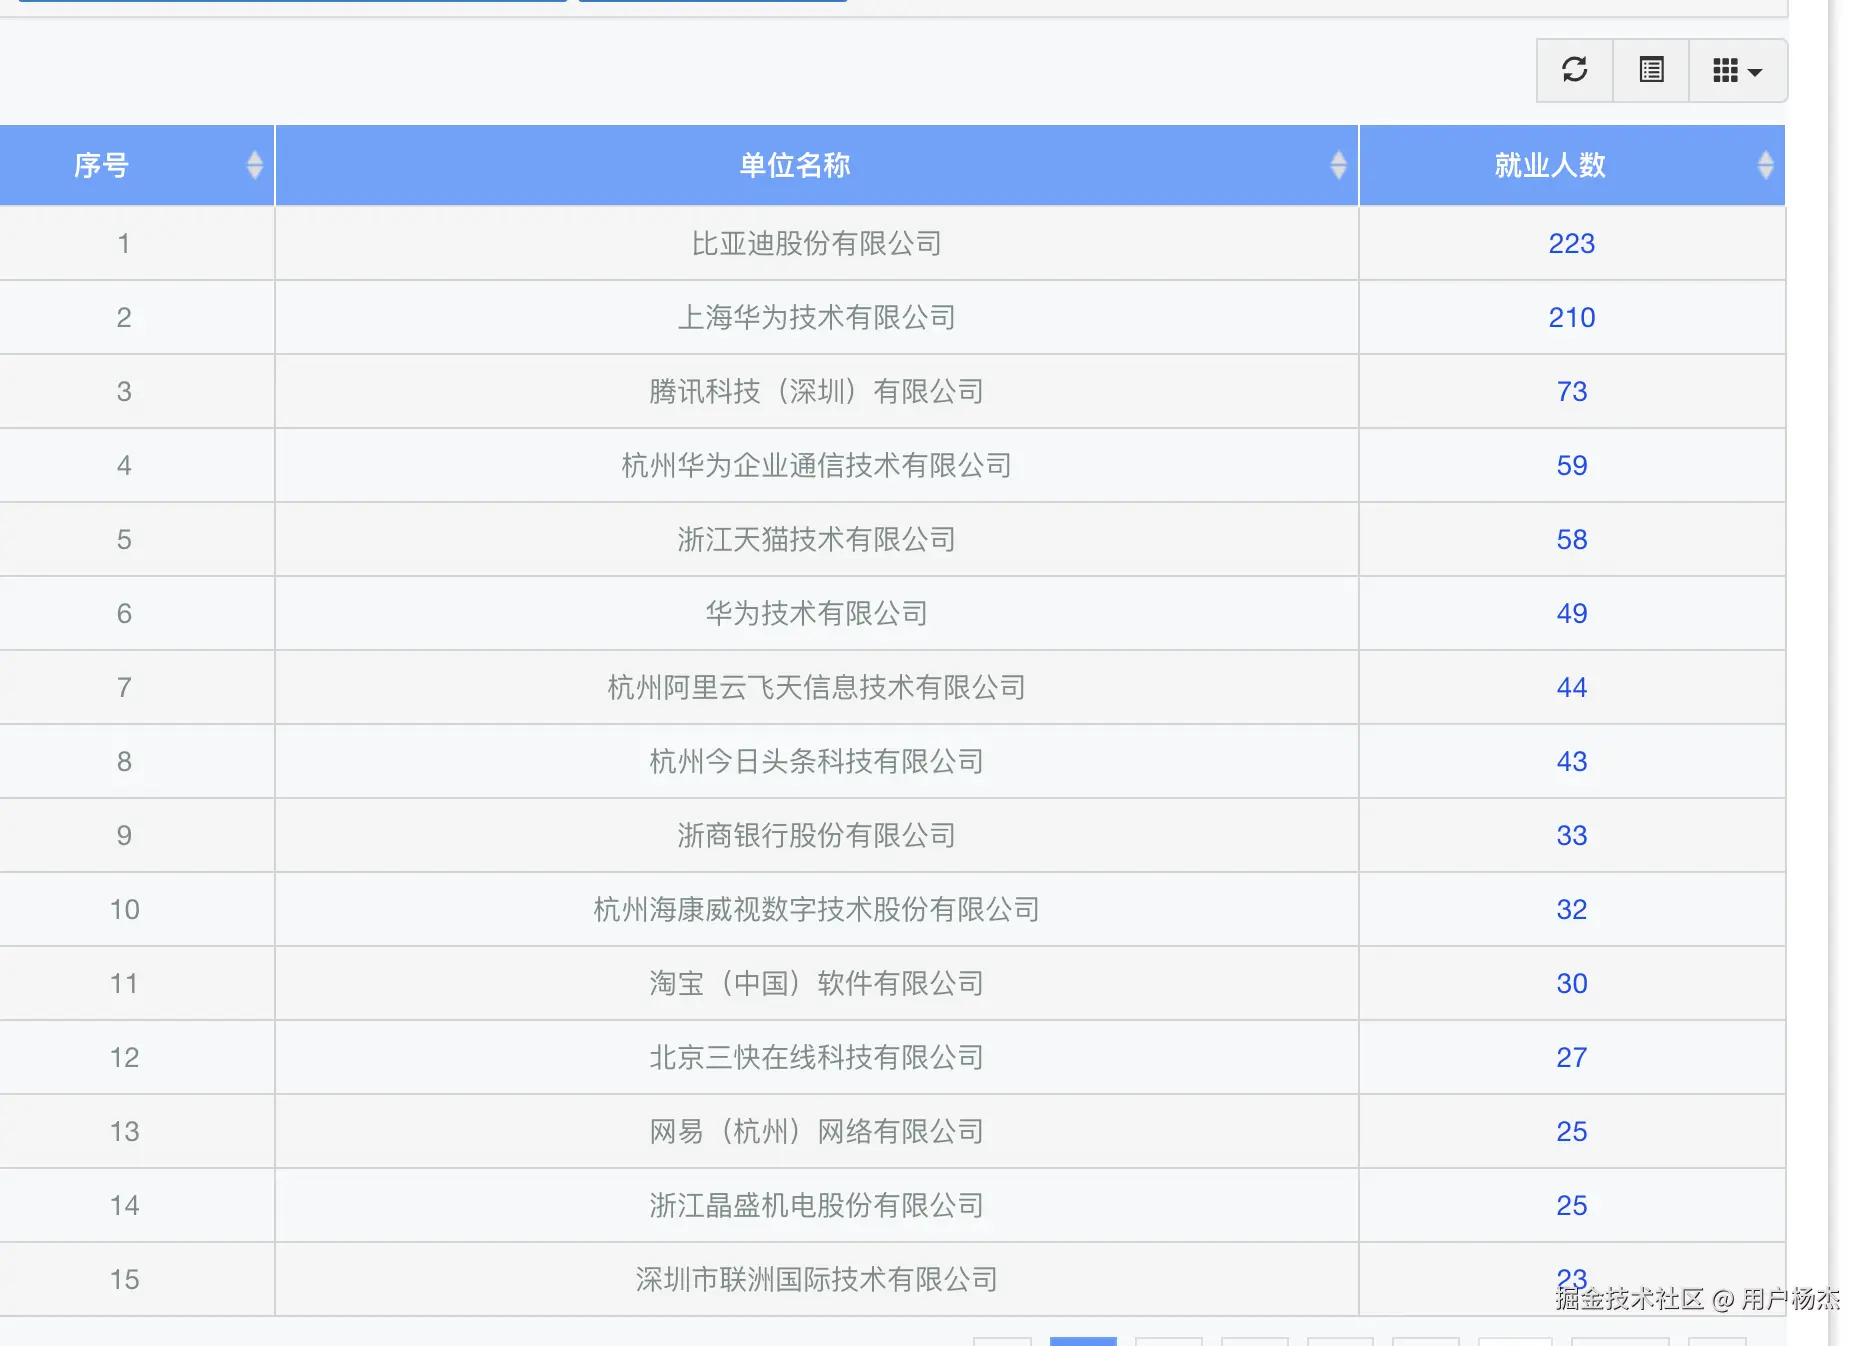Click the sort icon beside 就业人数 header
This screenshot has height=1346, width=1874.
pyautogui.click(x=1767, y=165)
